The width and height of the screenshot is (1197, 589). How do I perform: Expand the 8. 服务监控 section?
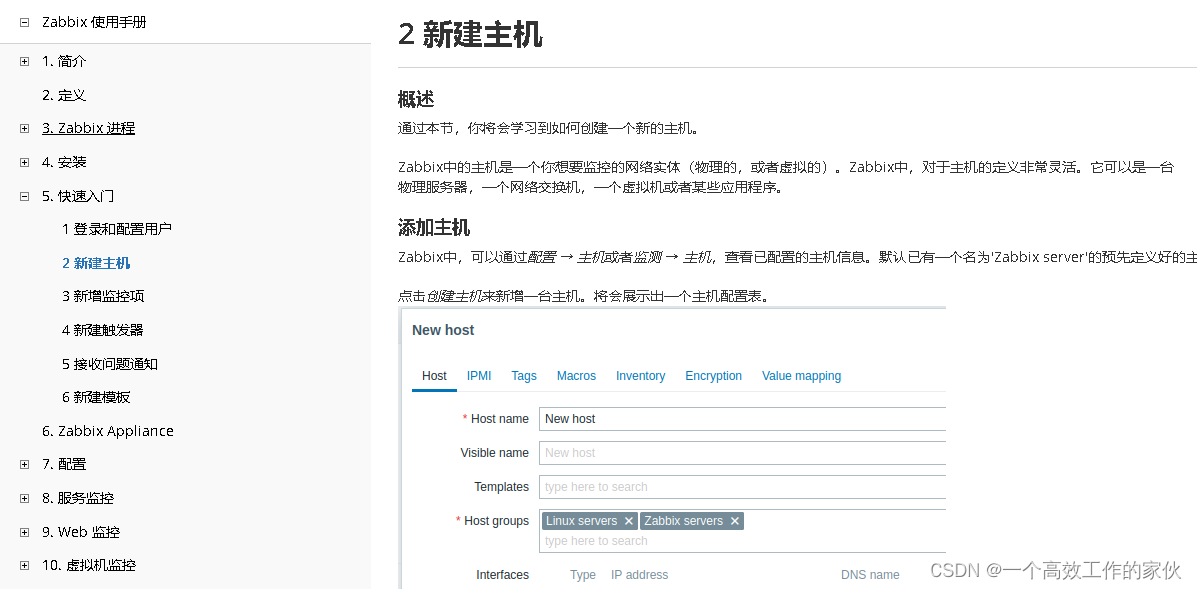coord(24,499)
